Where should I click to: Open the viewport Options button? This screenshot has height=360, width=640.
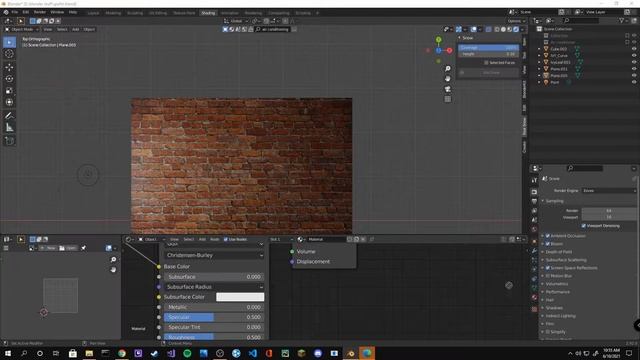point(516,21)
